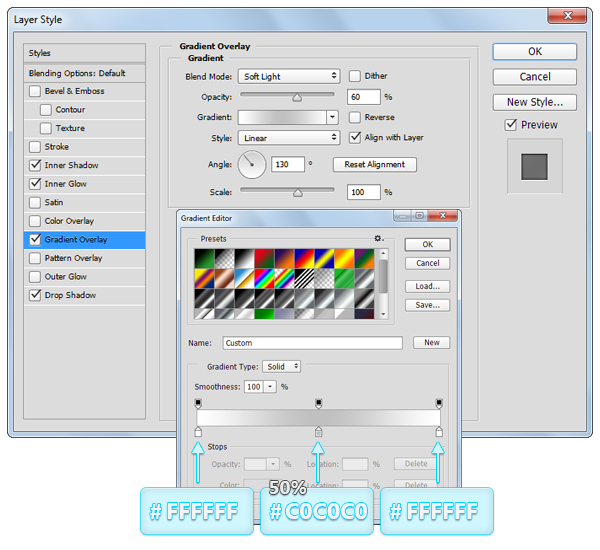
Task: Click the gradient Name text field
Action: (x=311, y=343)
